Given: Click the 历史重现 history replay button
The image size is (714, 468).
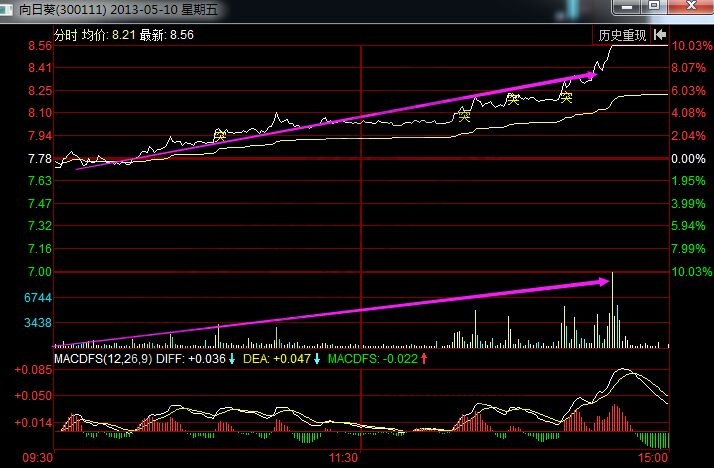Looking at the screenshot, I should coord(622,35).
